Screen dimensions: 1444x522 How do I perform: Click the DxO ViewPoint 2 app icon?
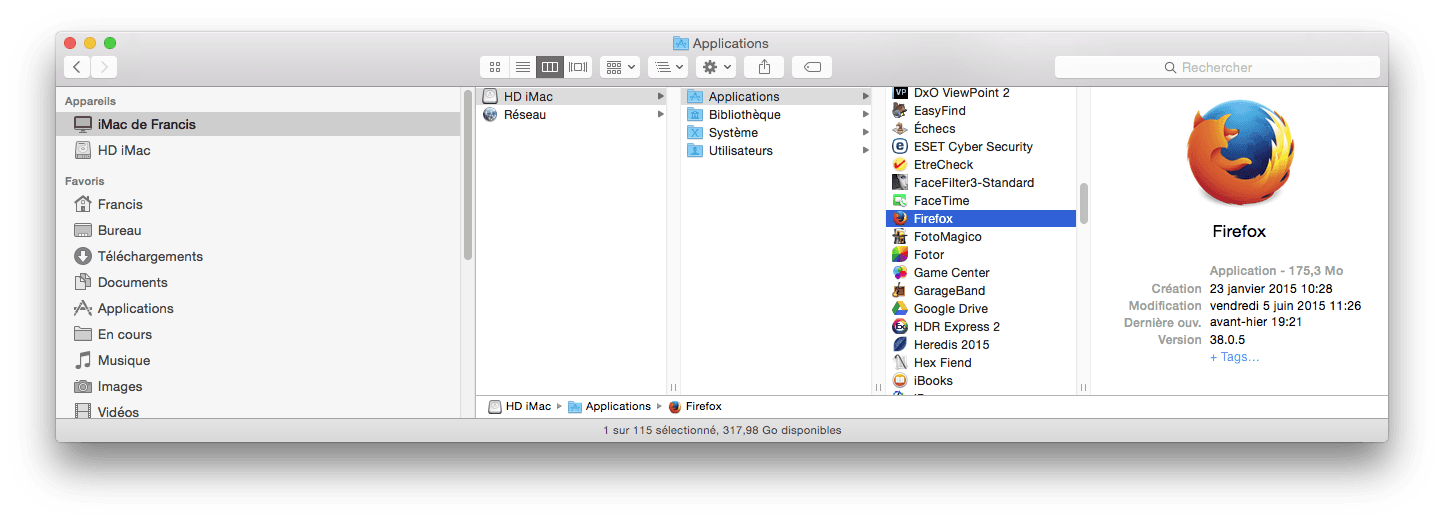coord(900,92)
